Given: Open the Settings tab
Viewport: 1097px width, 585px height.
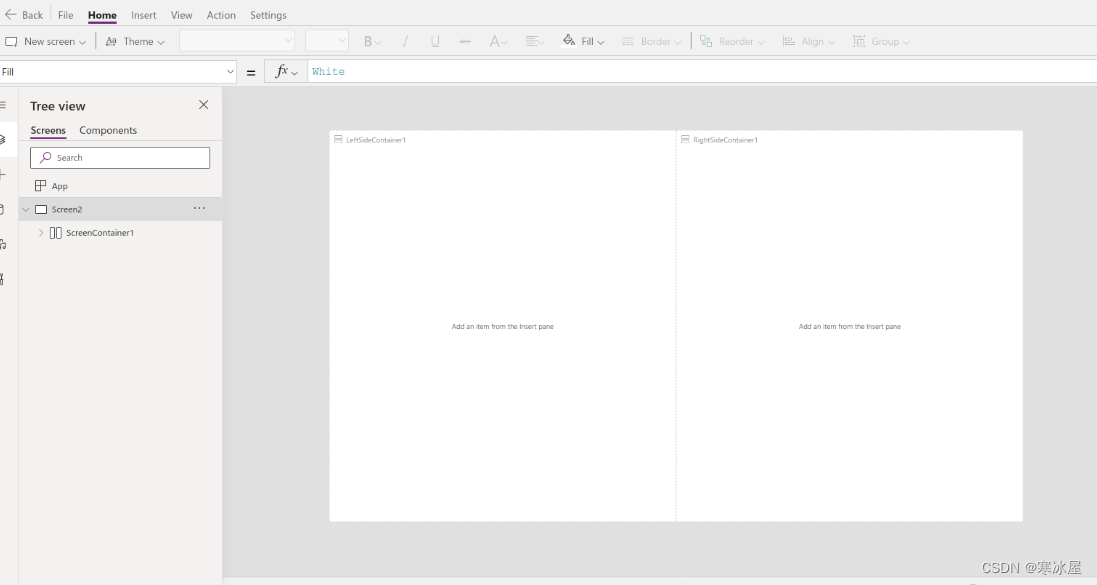Looking at the screenshot, I should coord(268,15).
